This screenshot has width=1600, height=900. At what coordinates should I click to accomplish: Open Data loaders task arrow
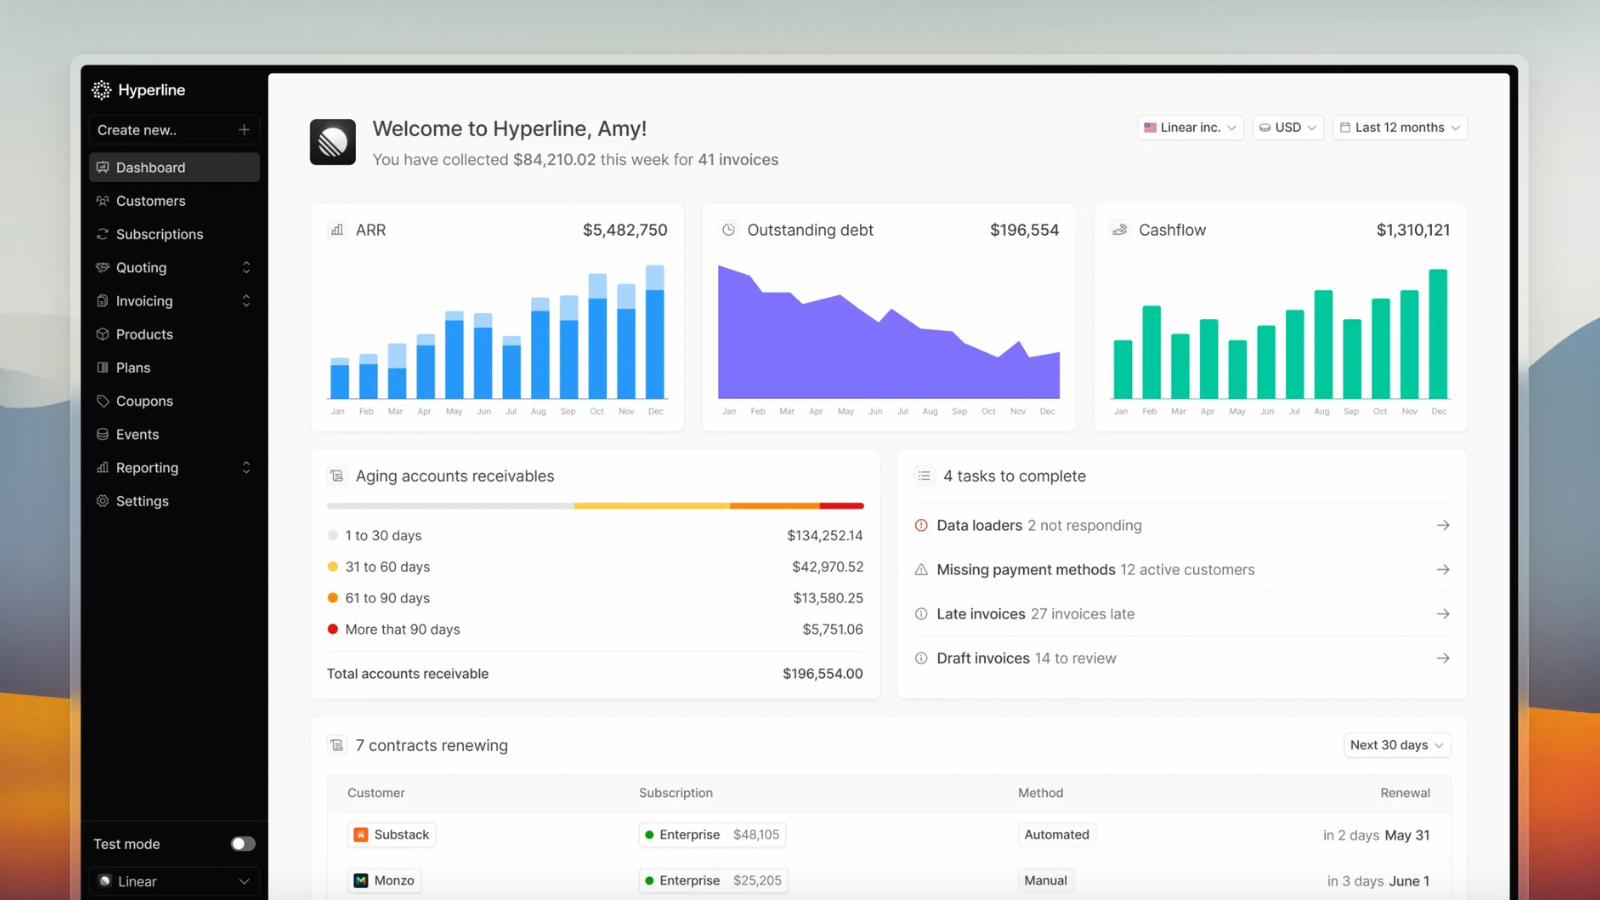coord(1442,525)
